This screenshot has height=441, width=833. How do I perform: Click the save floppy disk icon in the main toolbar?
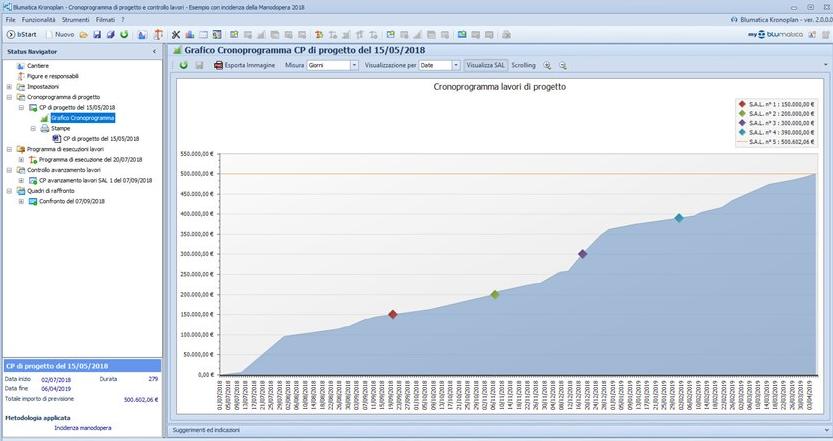pyautogui.click(x=97, y=34)
